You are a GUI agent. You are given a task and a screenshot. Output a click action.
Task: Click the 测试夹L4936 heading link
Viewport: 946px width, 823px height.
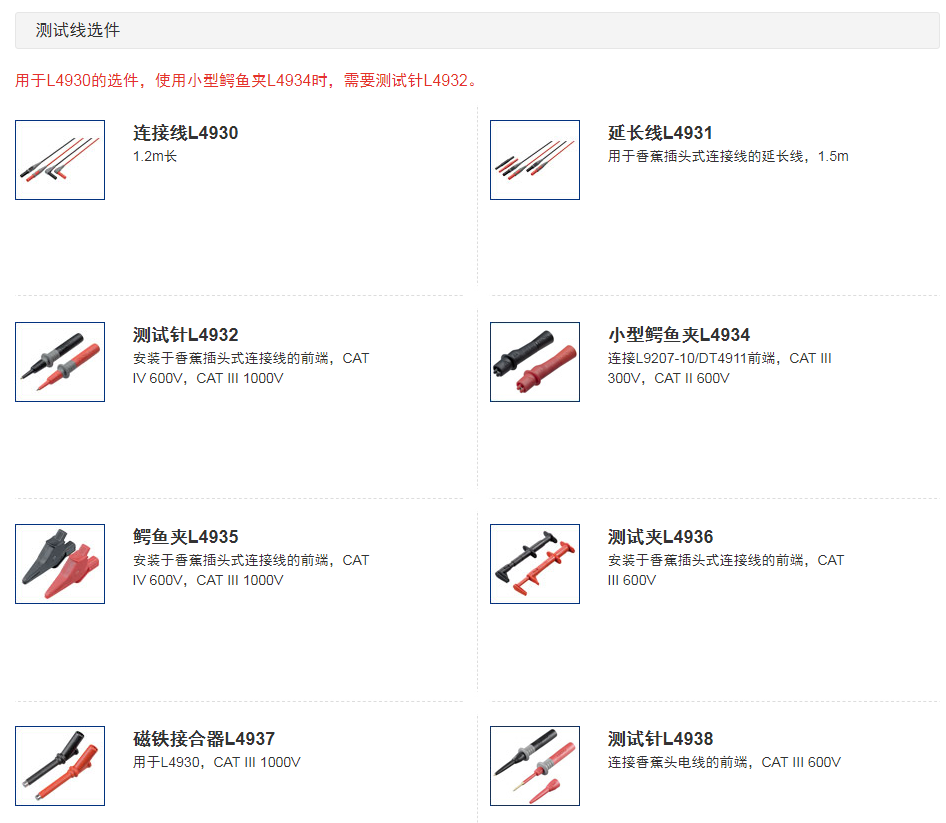tap(660, 537)
